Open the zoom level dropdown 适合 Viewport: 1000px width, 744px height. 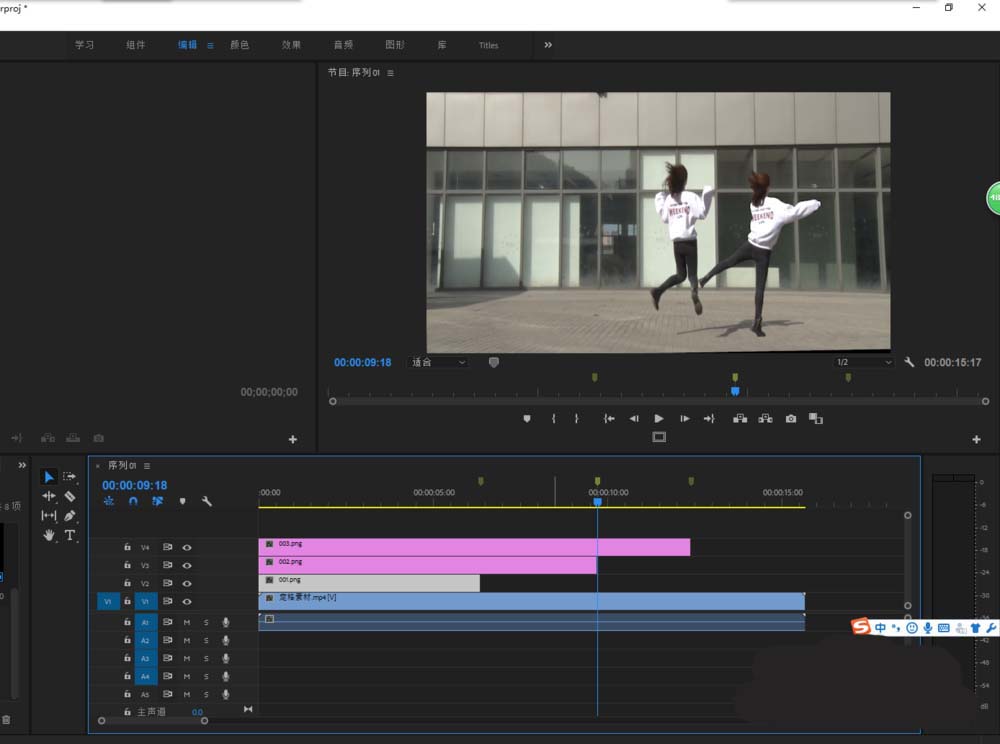(x=438, y=363)
